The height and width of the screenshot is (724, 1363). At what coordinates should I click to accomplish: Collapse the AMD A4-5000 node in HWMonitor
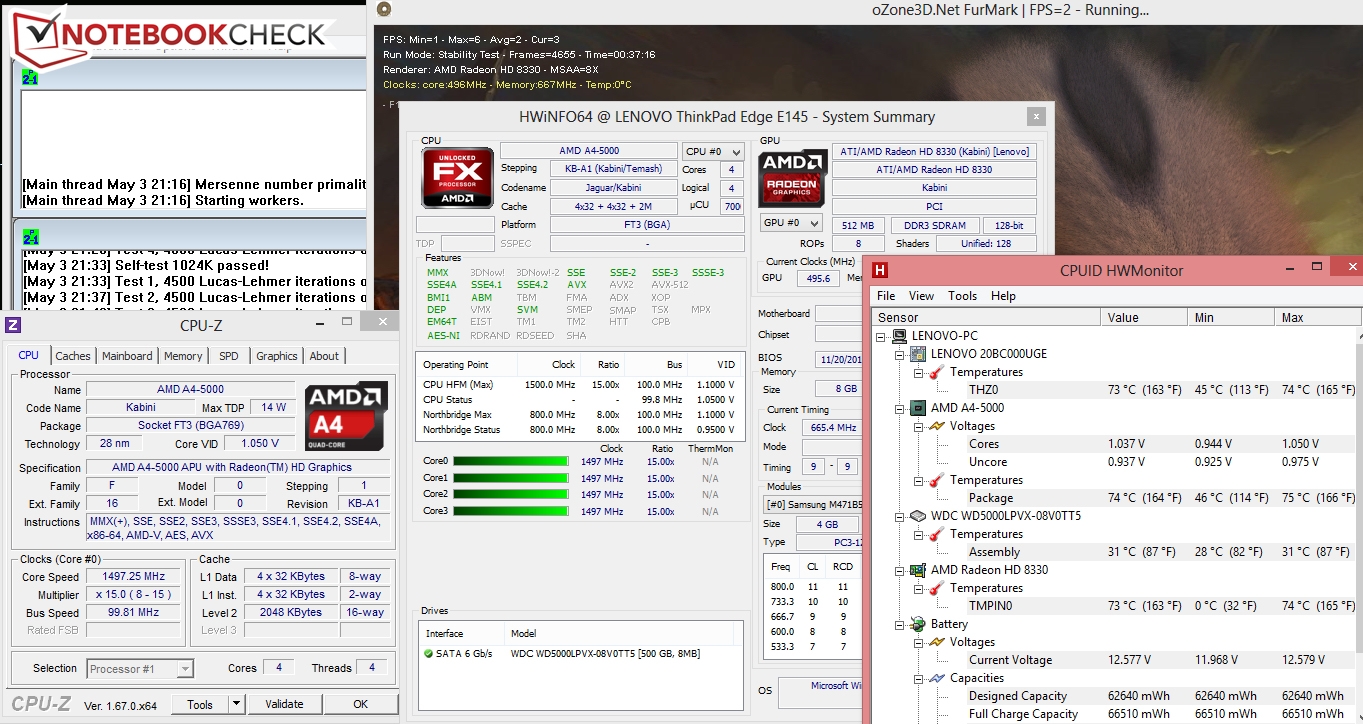point(900,408)
